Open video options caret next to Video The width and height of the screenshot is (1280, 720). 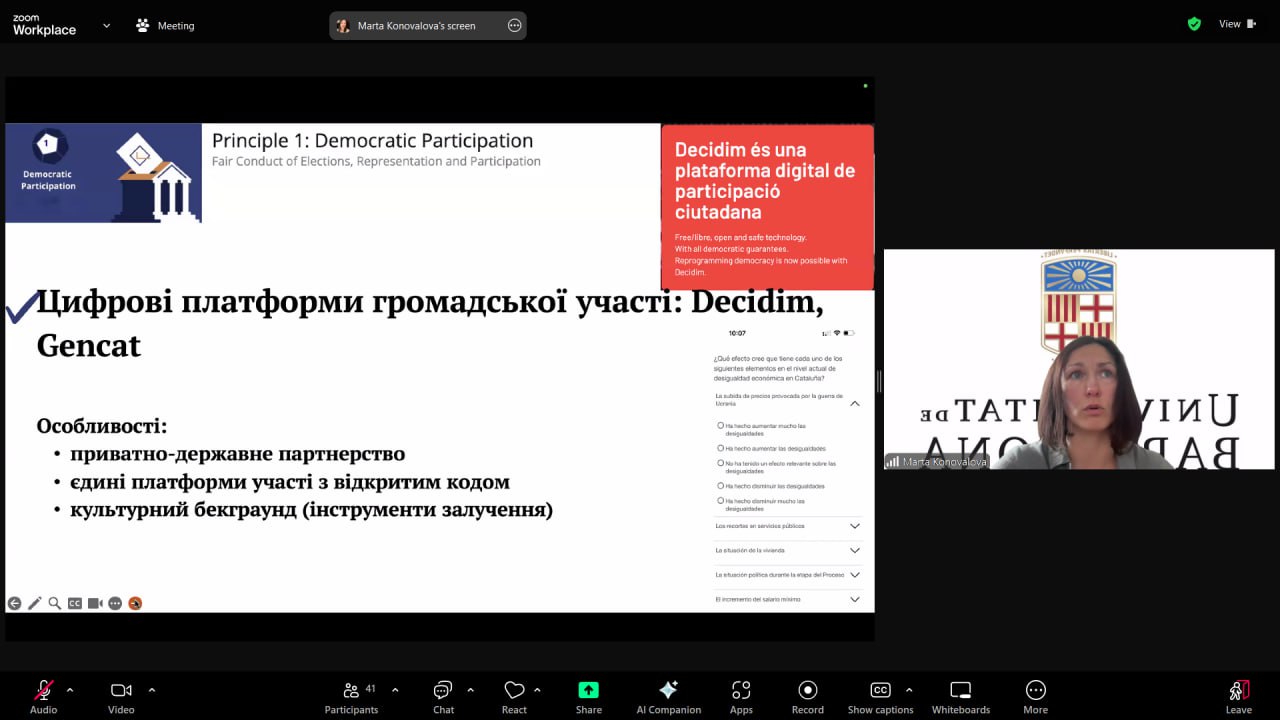point(152,690)
